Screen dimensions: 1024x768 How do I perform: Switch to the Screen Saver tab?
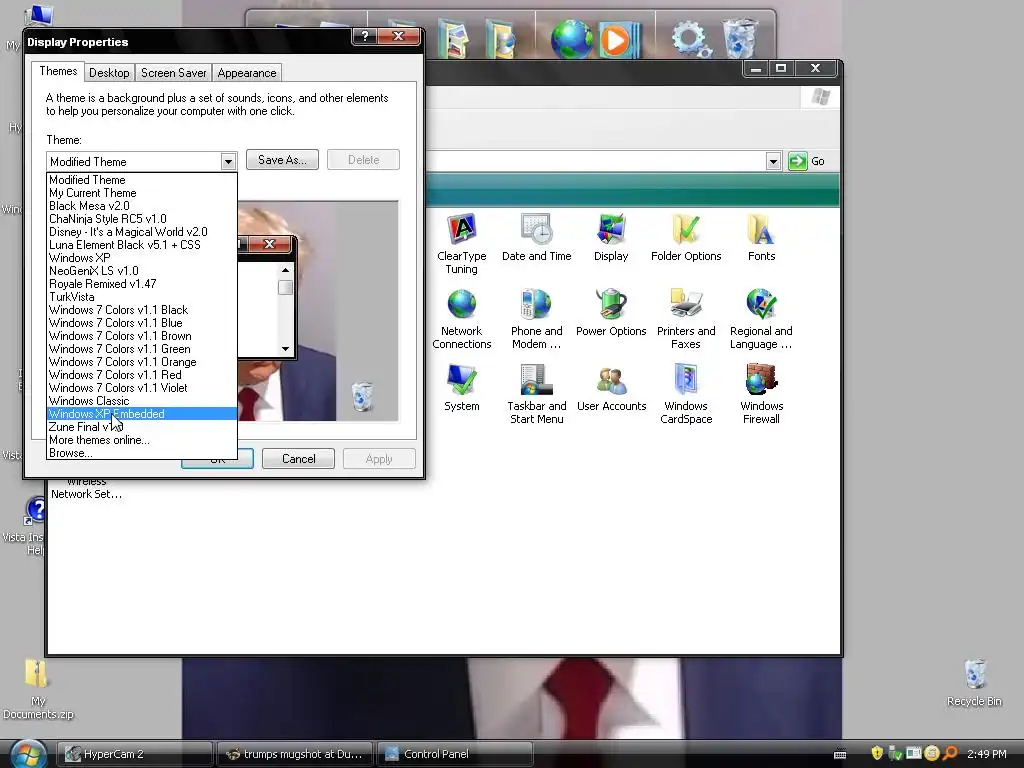click(174, 72)
